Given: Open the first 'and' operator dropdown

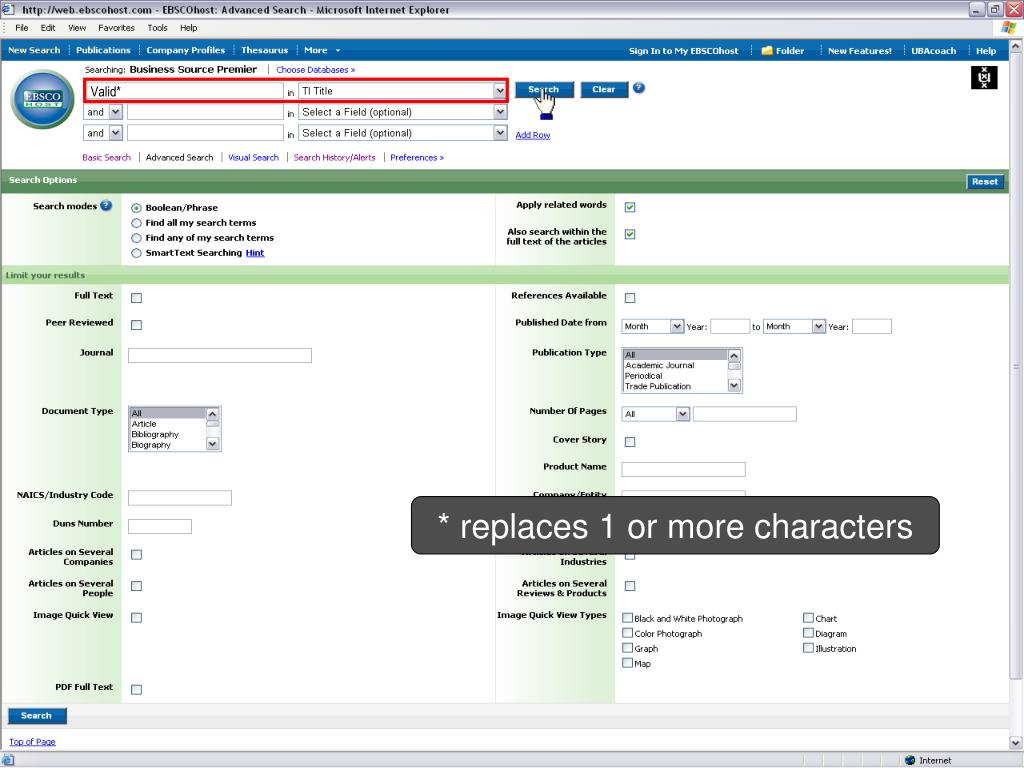Looking at the screenshot, I should point(116,112).
